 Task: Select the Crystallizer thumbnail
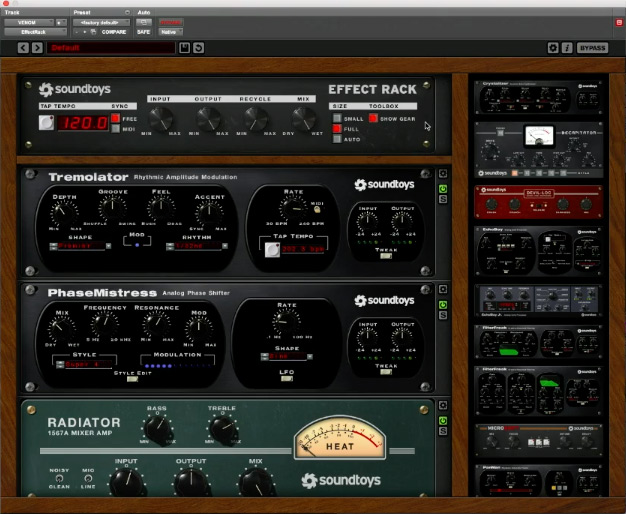point(539,97)
